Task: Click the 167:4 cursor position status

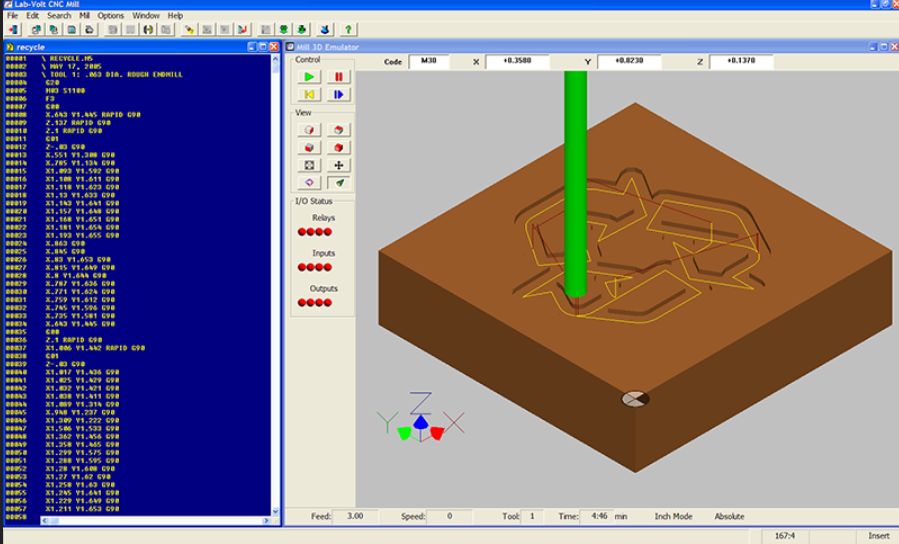Action: point(784,536)
